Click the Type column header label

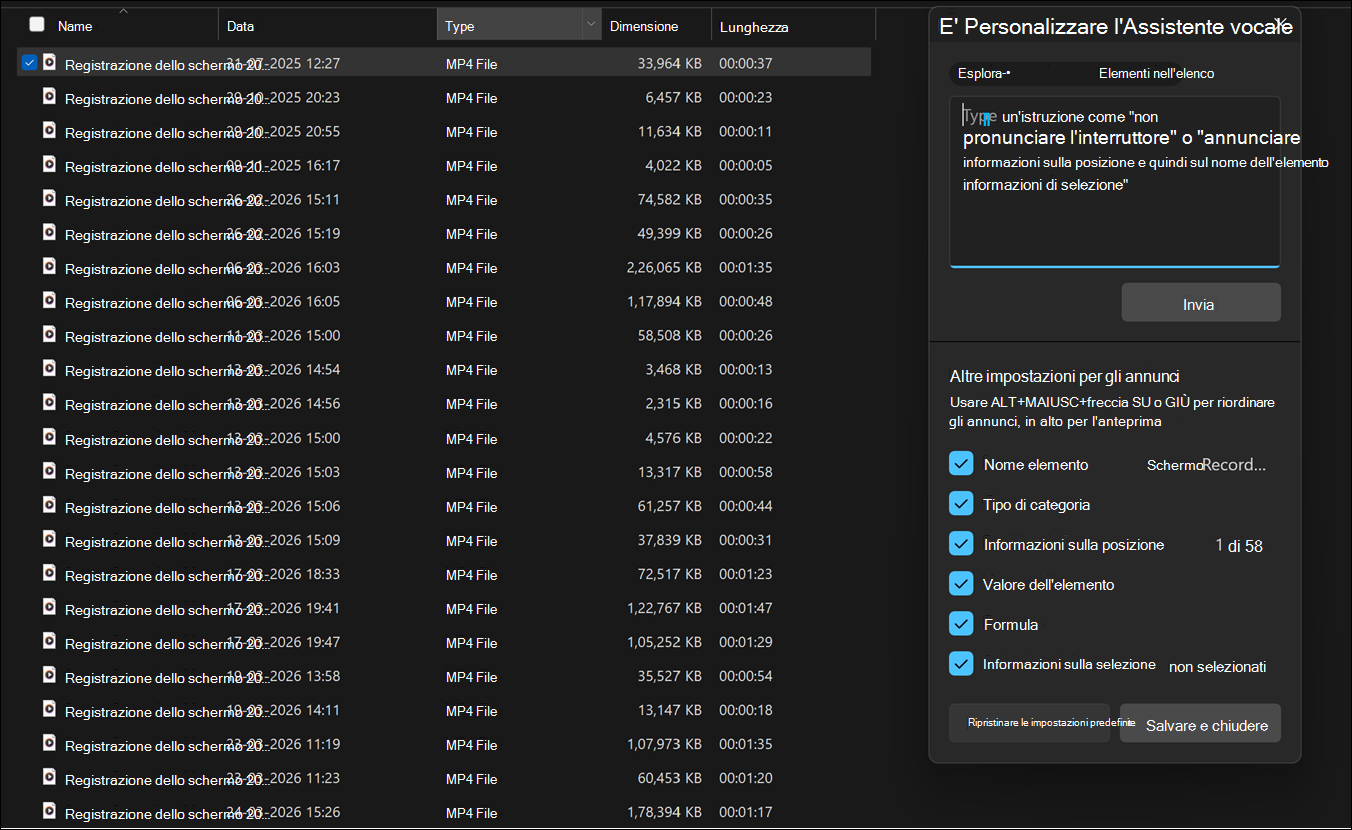(460, 26)
